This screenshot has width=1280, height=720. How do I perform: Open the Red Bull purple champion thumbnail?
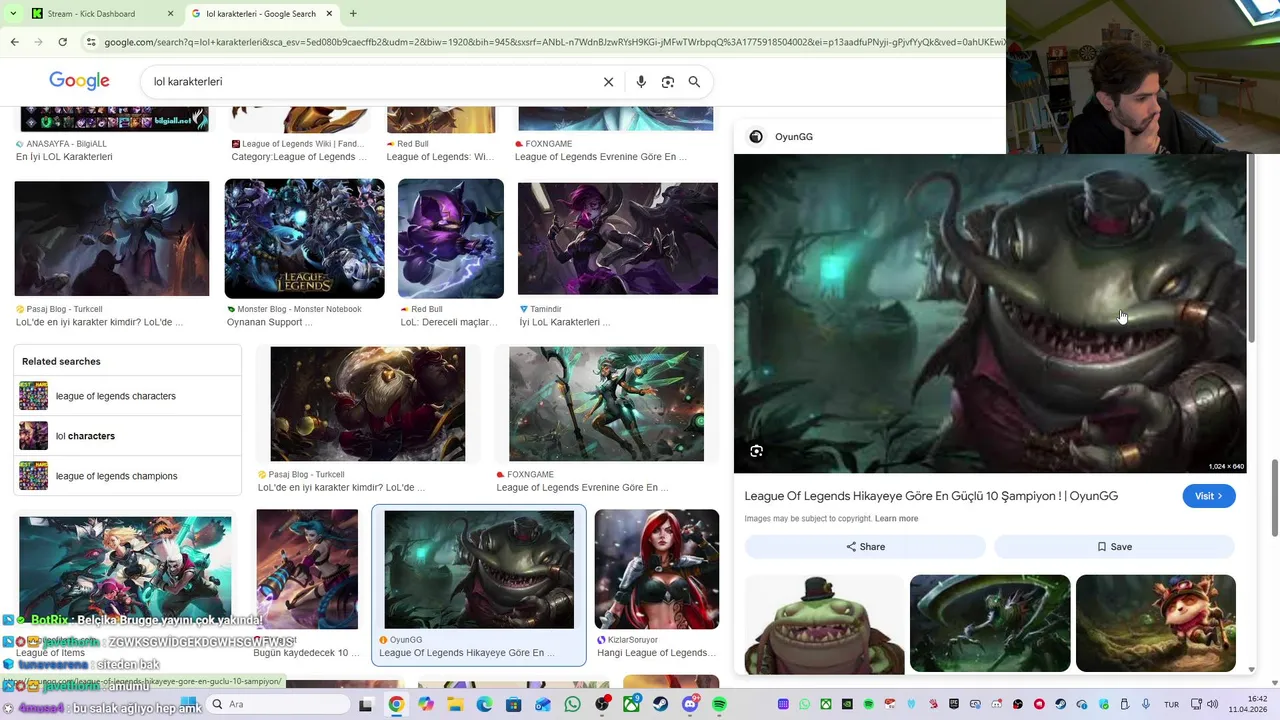pyautogui.click(x=451, y=238)
